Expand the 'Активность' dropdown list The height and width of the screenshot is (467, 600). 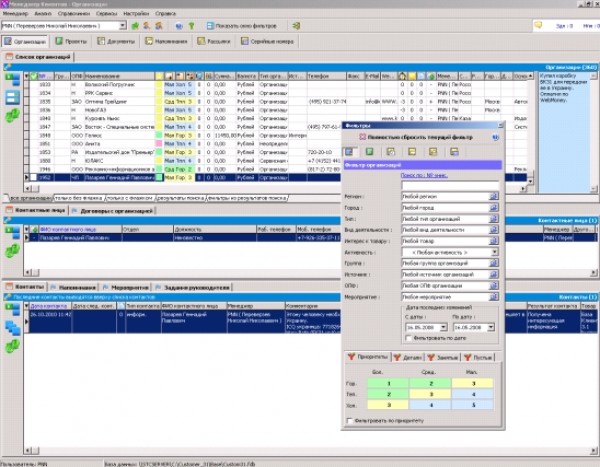coord(493,252)
